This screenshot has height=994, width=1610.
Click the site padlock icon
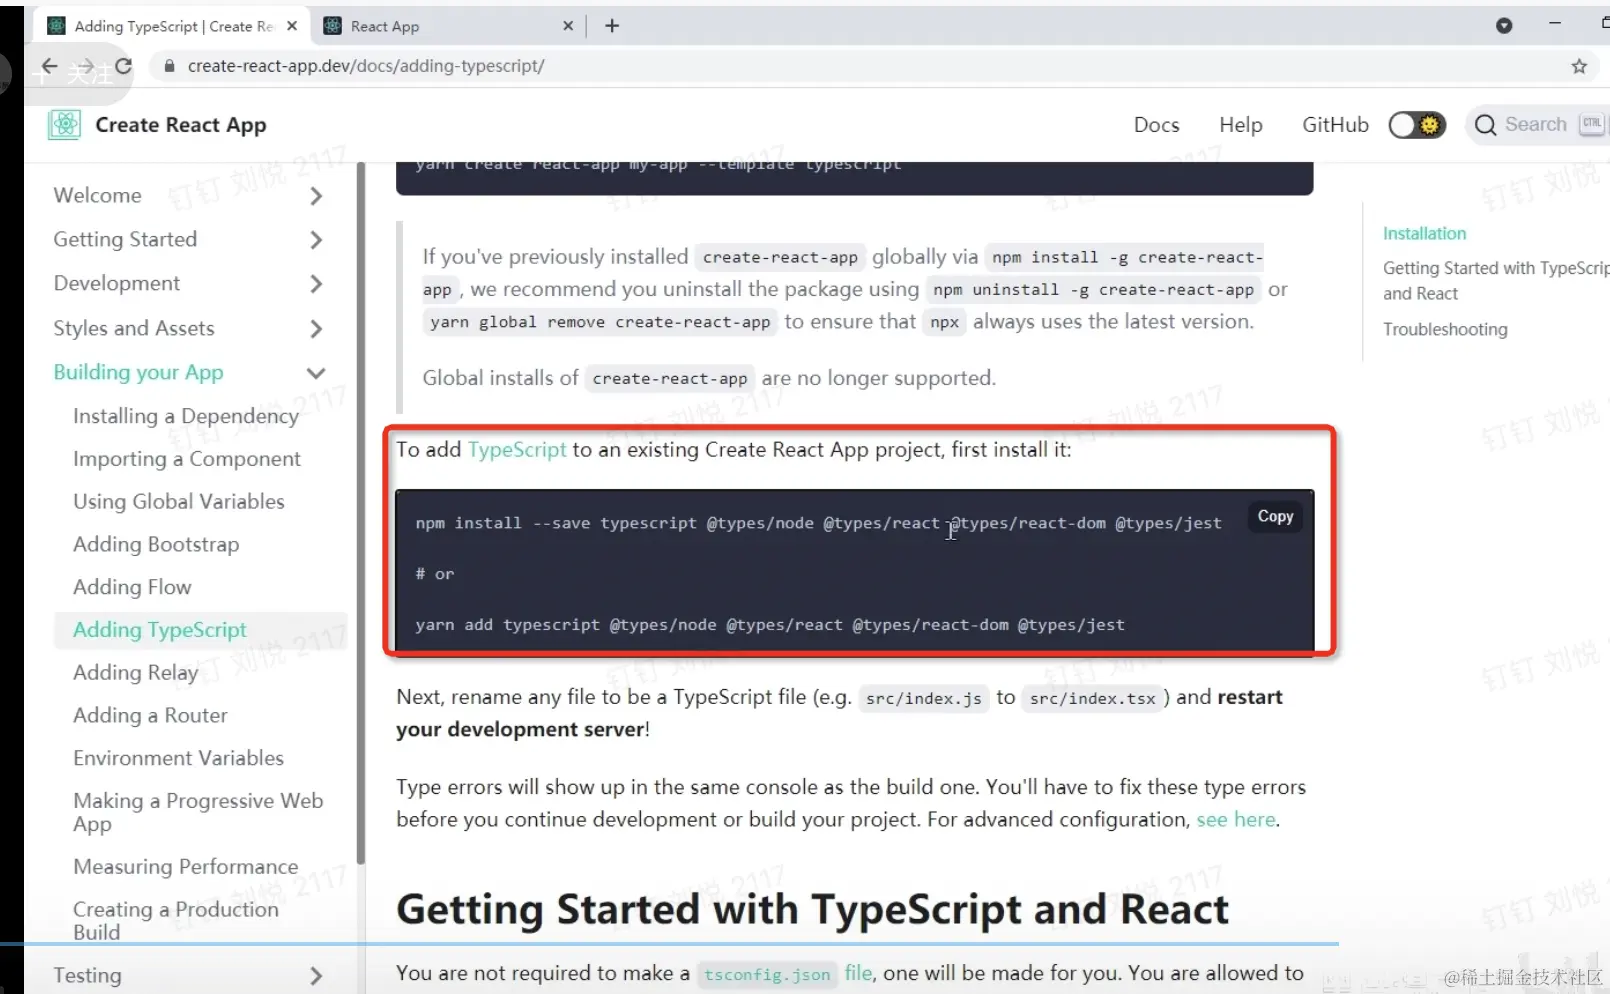(169, 66)
